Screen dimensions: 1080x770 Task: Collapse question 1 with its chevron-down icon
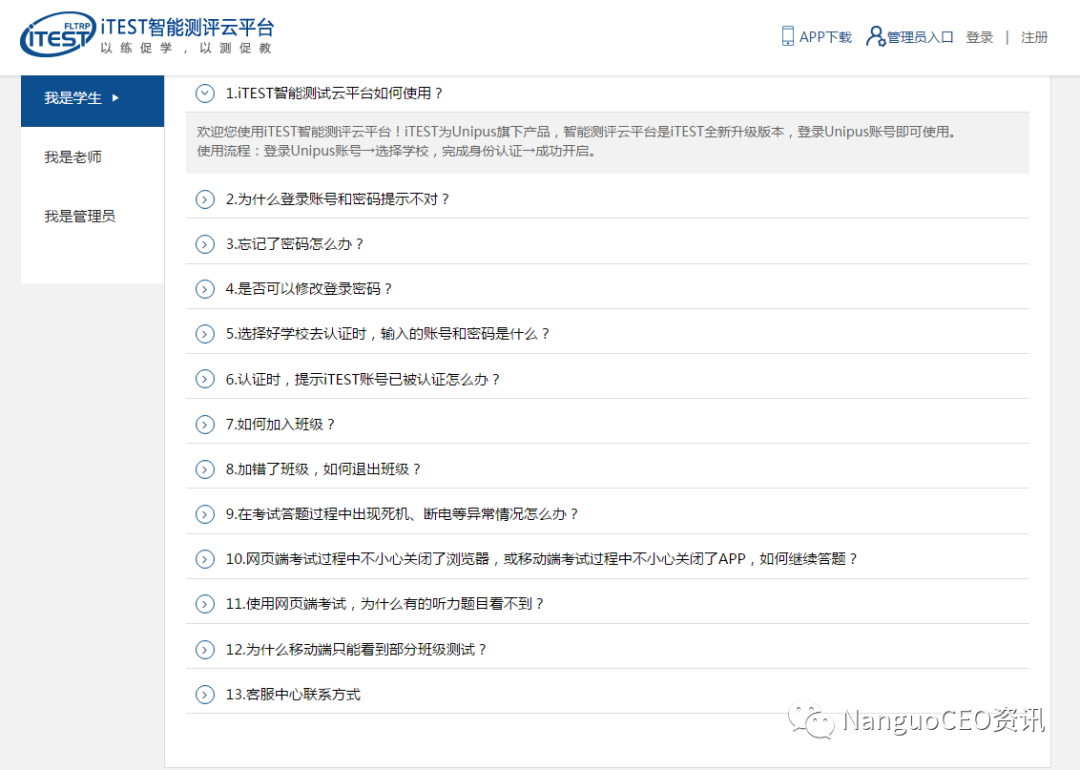point(205,93)
